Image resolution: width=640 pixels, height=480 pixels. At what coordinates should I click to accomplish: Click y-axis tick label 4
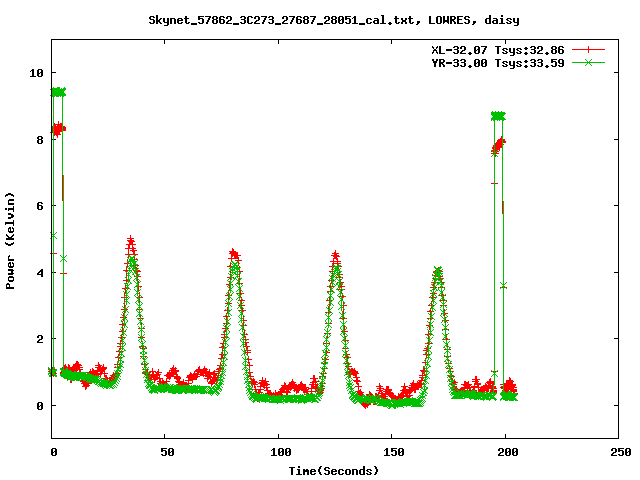(x=40, y=273)
